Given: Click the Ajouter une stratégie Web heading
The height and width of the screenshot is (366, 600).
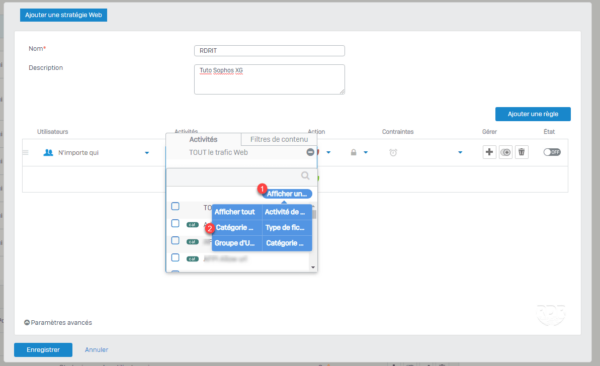Looking at the screenshot, I should [x=64, y=15].
